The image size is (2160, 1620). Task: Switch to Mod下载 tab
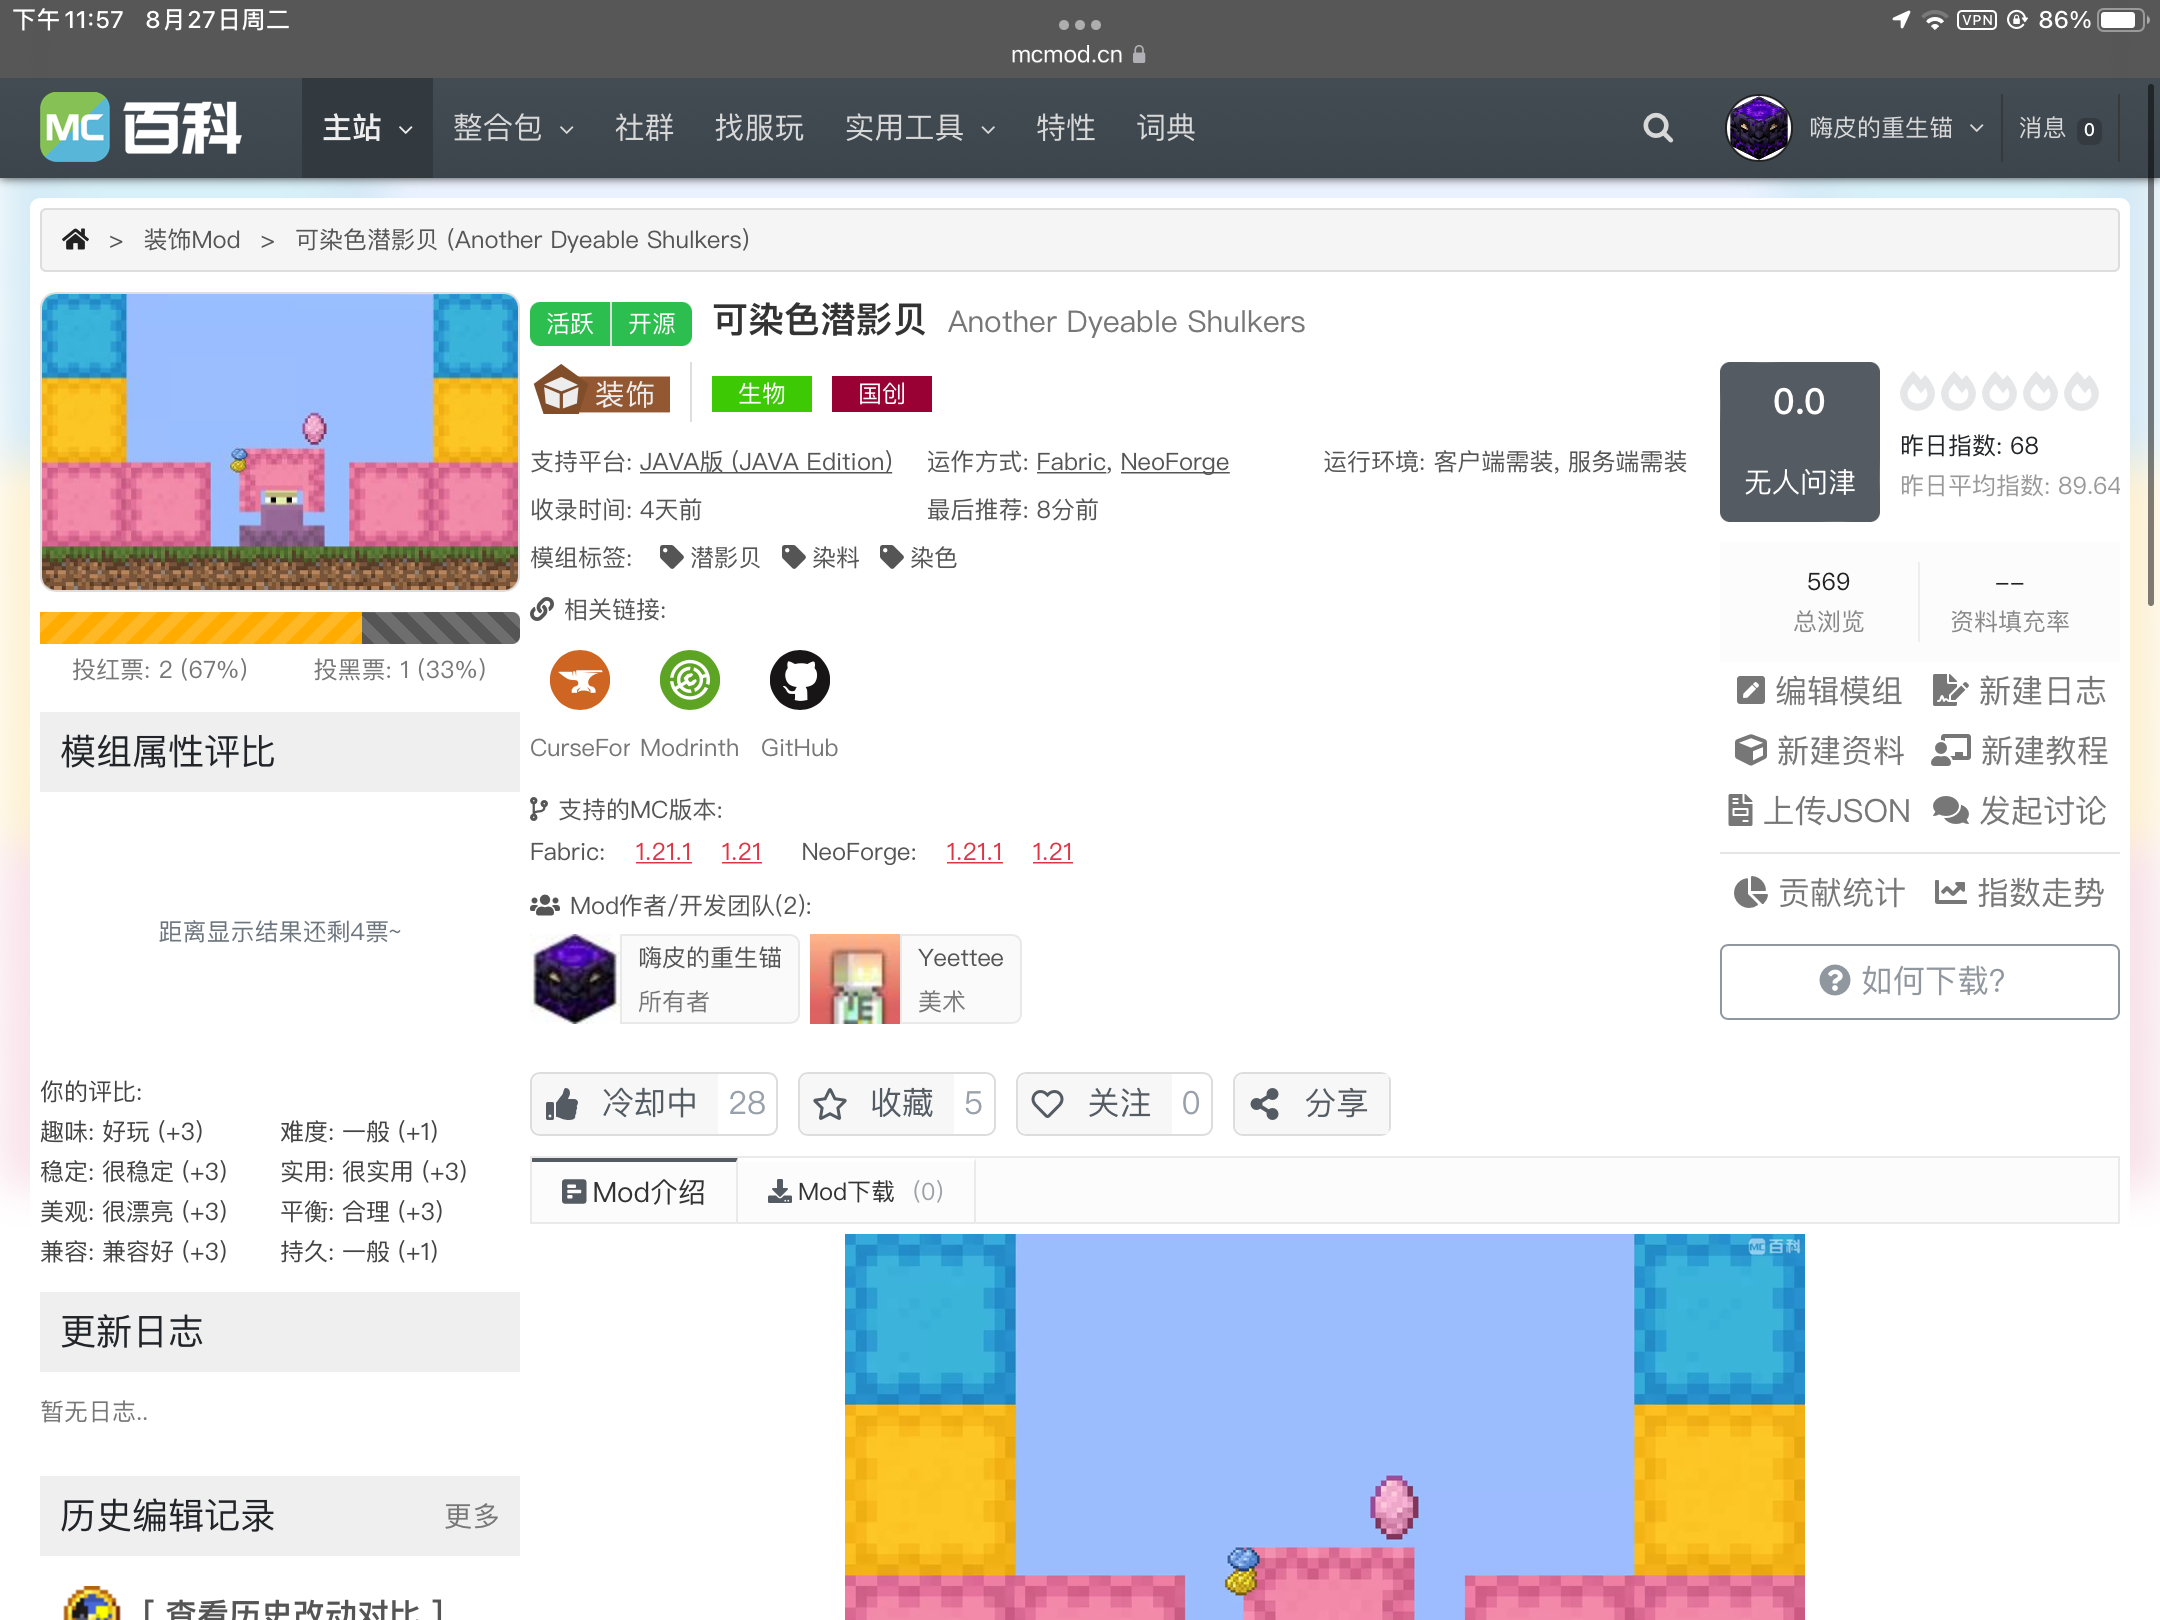[x=855, y=1191]
